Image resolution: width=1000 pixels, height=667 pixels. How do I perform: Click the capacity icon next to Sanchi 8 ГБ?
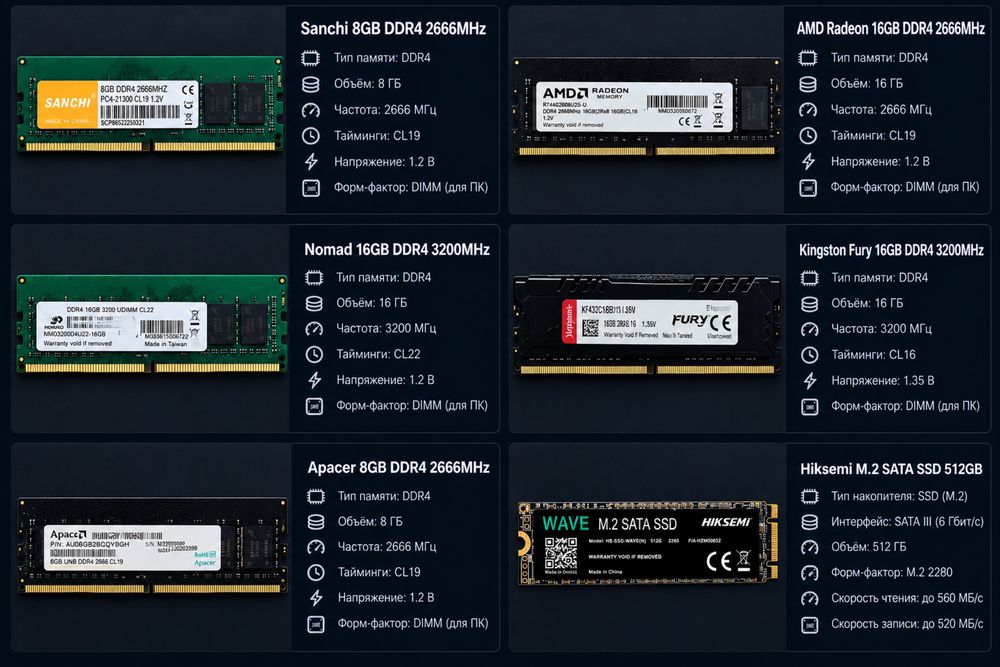point(311,84)
